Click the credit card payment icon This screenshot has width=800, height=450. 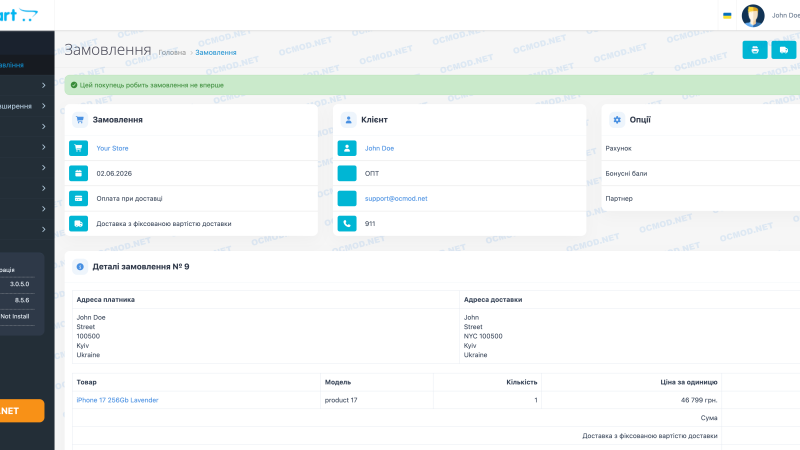(78, 198)
